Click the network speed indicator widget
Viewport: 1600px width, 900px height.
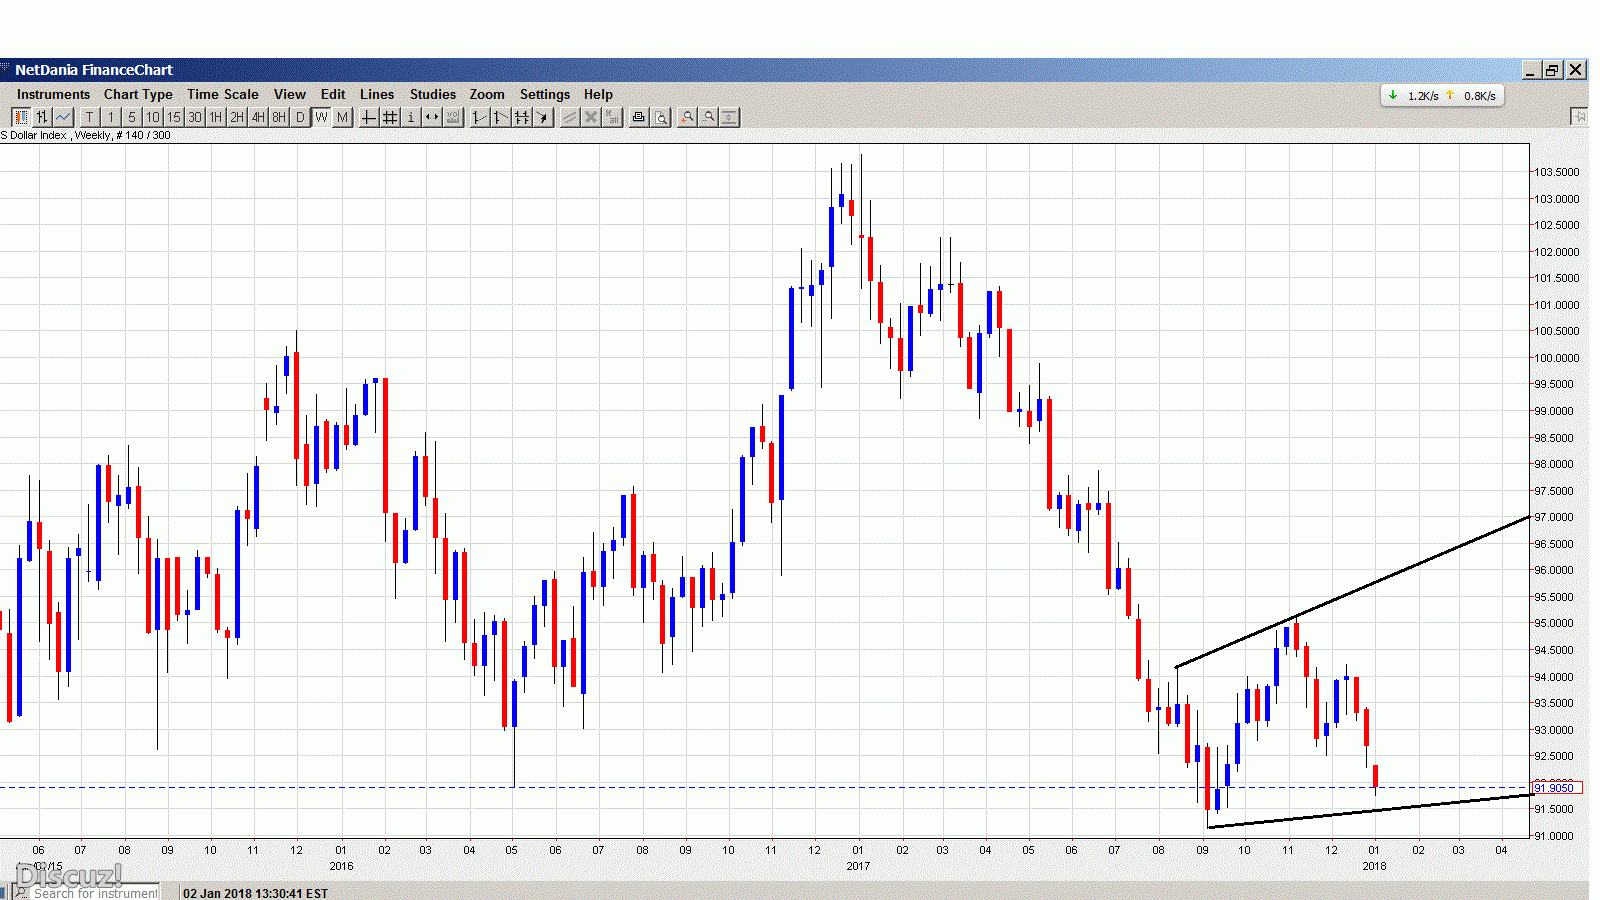coord(1442,96)
